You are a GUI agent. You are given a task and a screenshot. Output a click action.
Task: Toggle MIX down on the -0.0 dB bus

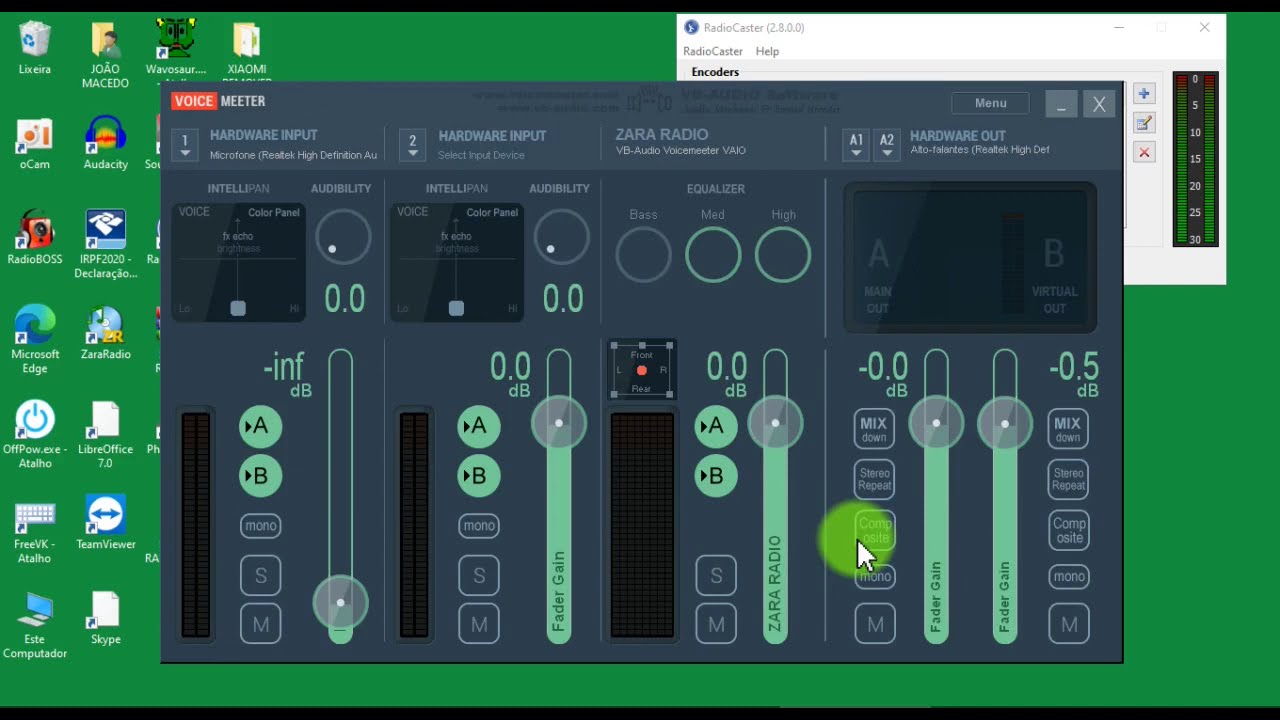tap(874, 429)
